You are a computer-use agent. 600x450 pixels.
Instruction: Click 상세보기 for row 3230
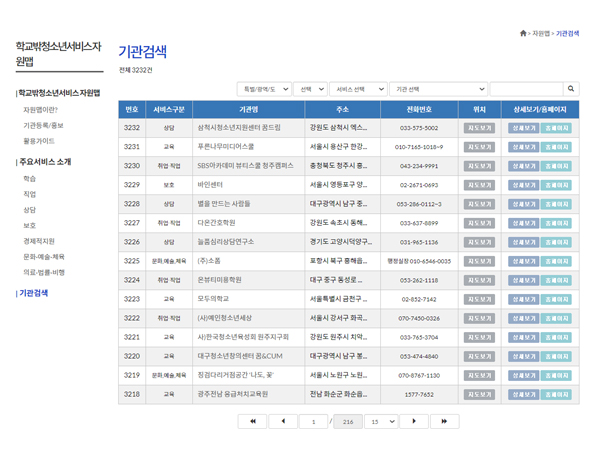(524, 166)
